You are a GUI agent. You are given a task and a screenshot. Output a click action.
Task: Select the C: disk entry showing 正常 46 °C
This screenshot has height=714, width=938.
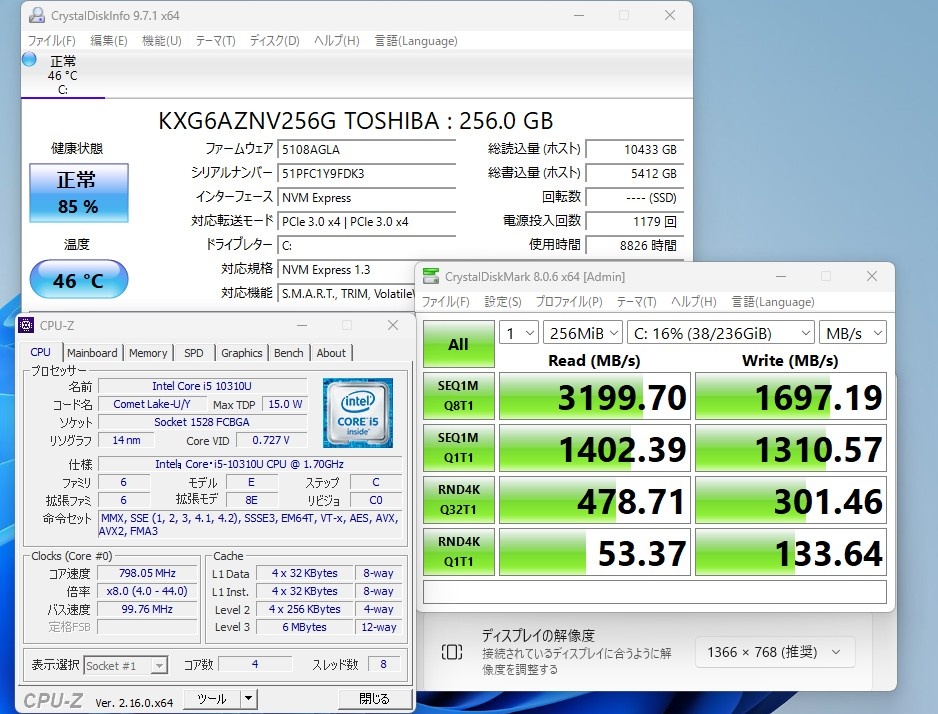(63, 75)
